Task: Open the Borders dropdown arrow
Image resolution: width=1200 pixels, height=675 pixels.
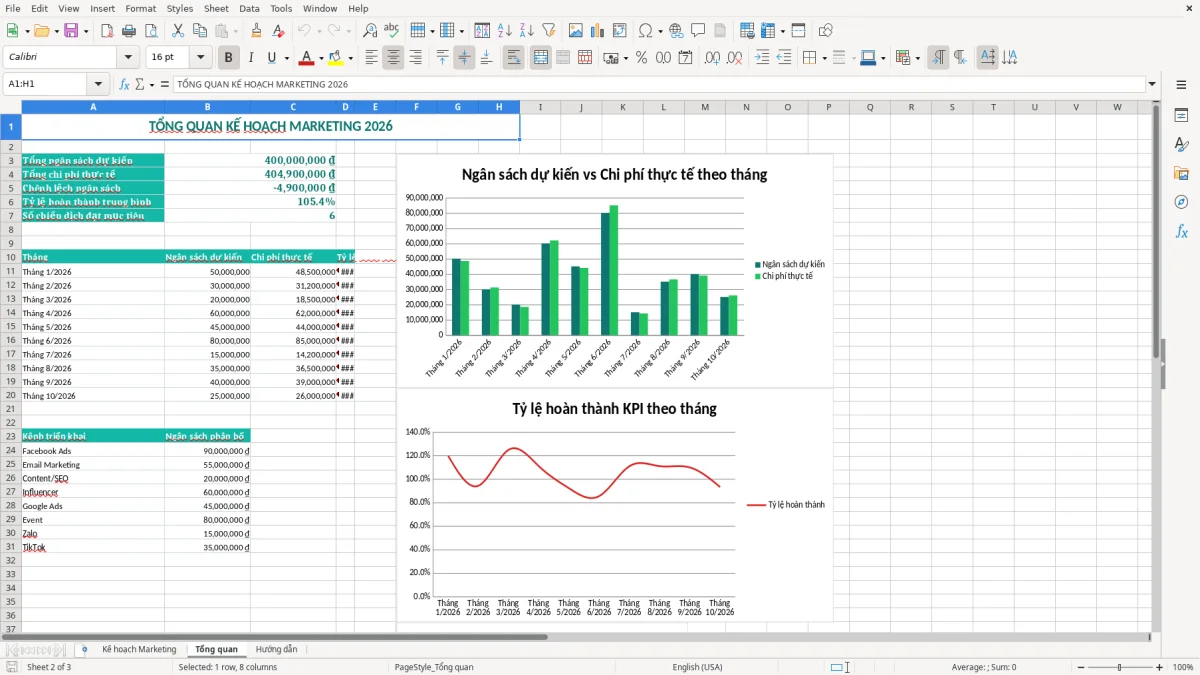Action: click(826, 58)
